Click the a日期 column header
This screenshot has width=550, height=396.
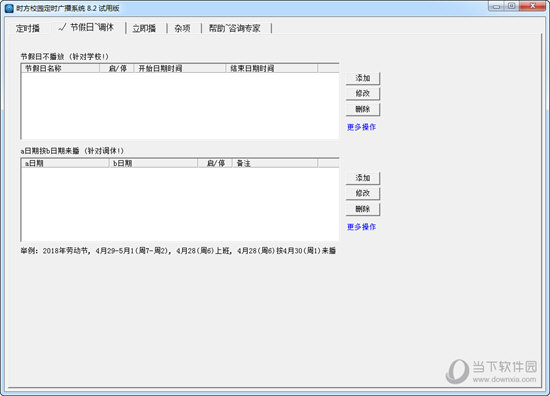click(65, 163)
